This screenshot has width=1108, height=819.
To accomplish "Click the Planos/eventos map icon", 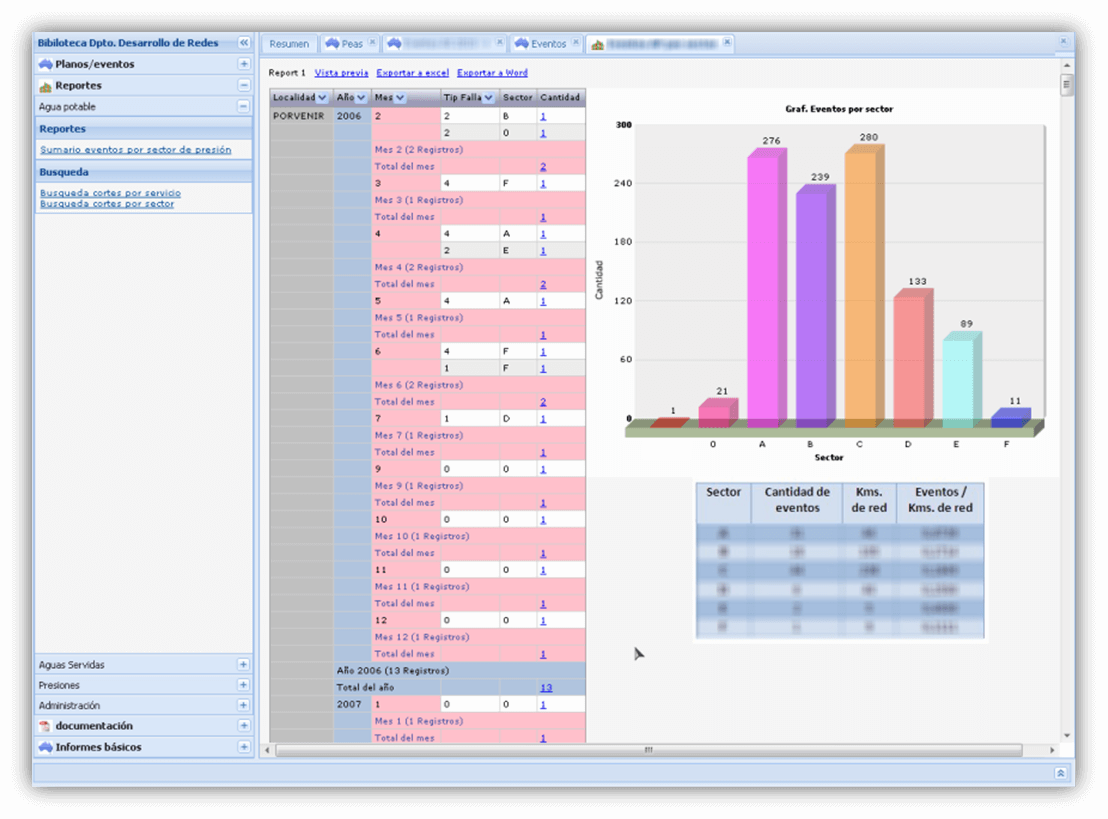I will 45,64.
